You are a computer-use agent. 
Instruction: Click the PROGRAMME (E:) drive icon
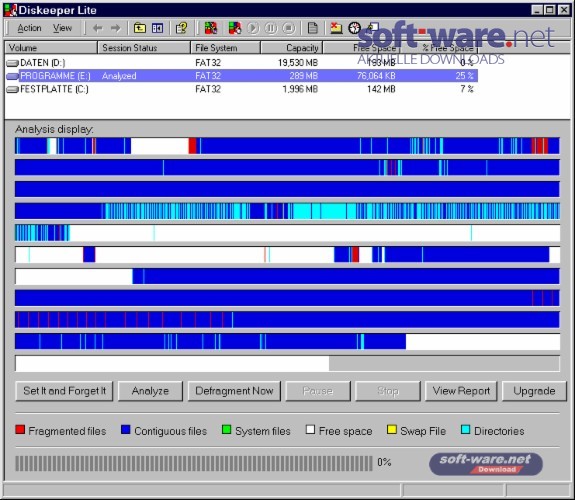[12, 76]
